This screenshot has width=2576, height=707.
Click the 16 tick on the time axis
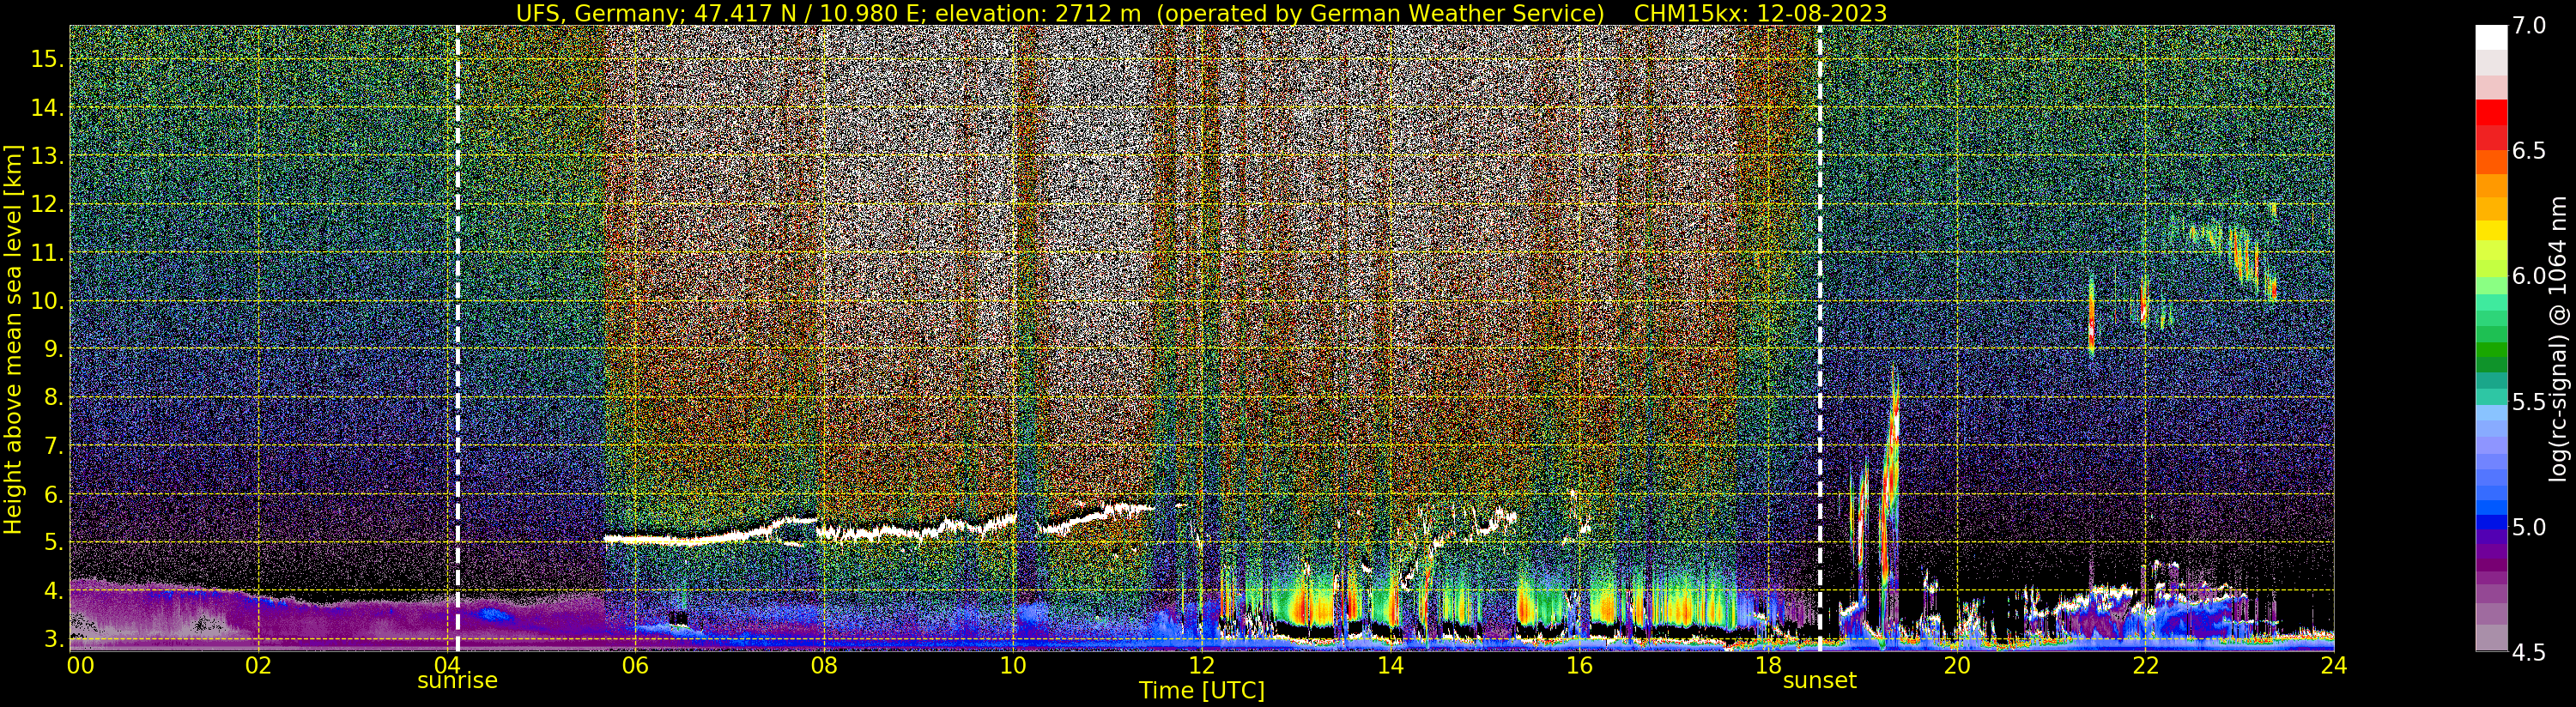1579,666
